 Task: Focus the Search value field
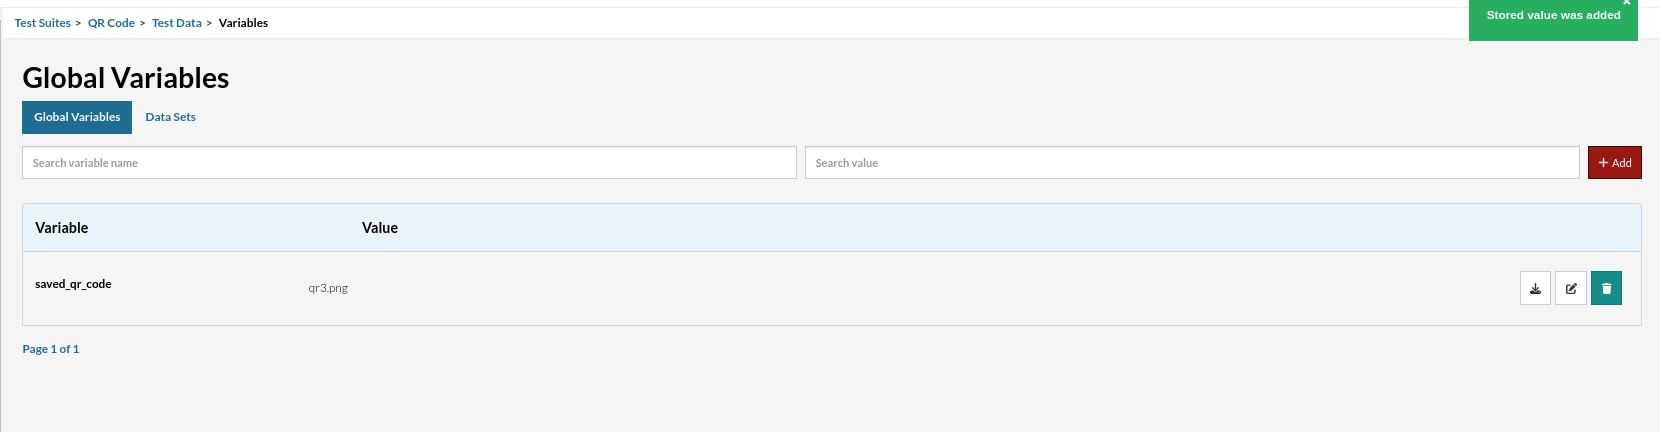(1191, 163)
